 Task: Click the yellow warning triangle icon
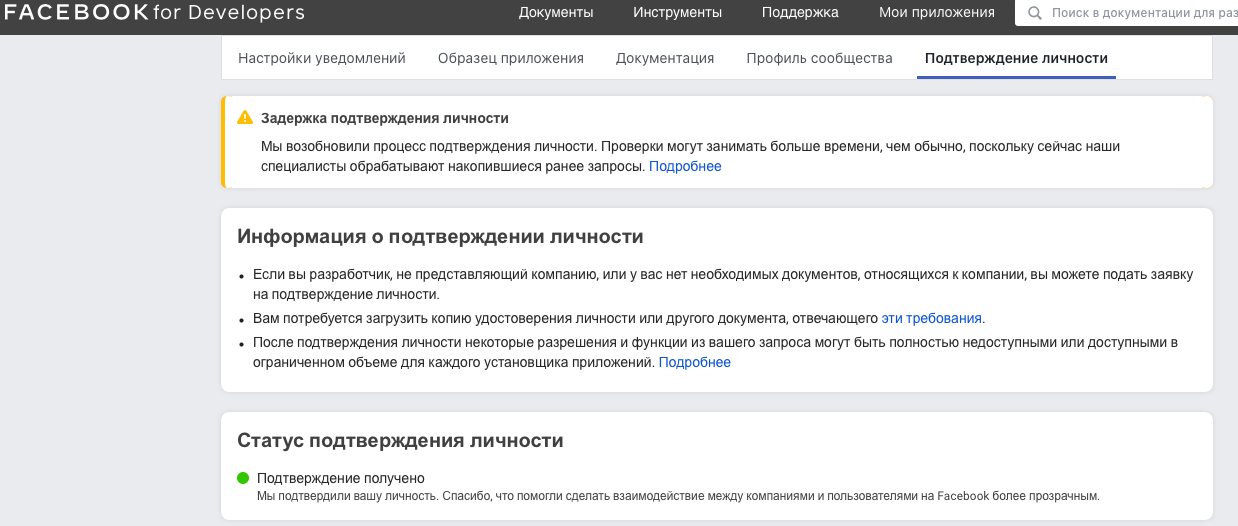[x=245, y=117]
